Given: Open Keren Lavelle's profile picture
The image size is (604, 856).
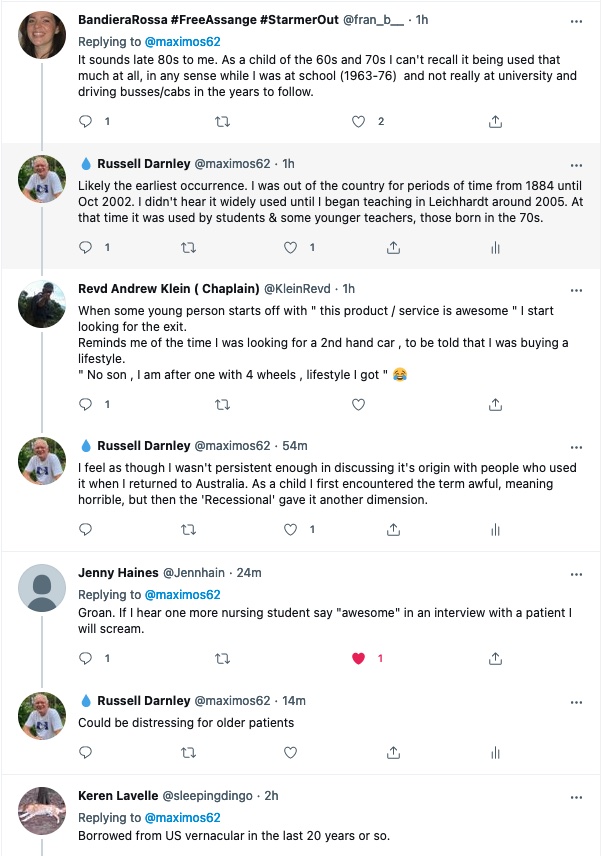Looking at the screenshot, I should (43, 811).
